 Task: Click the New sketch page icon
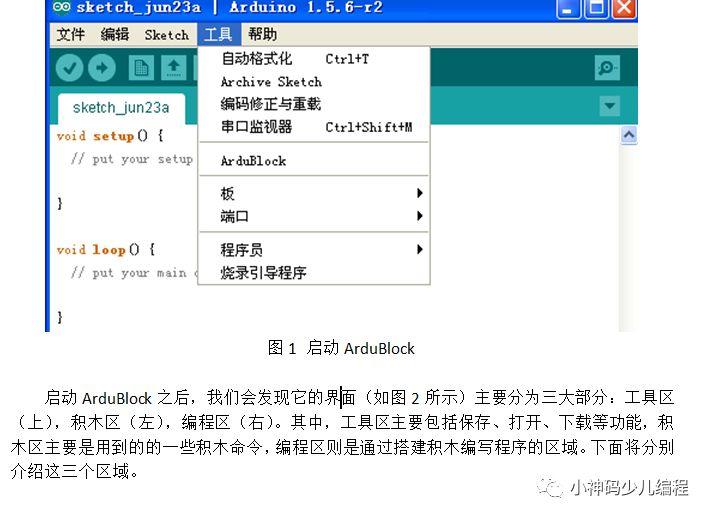click(x=141, y=68)
